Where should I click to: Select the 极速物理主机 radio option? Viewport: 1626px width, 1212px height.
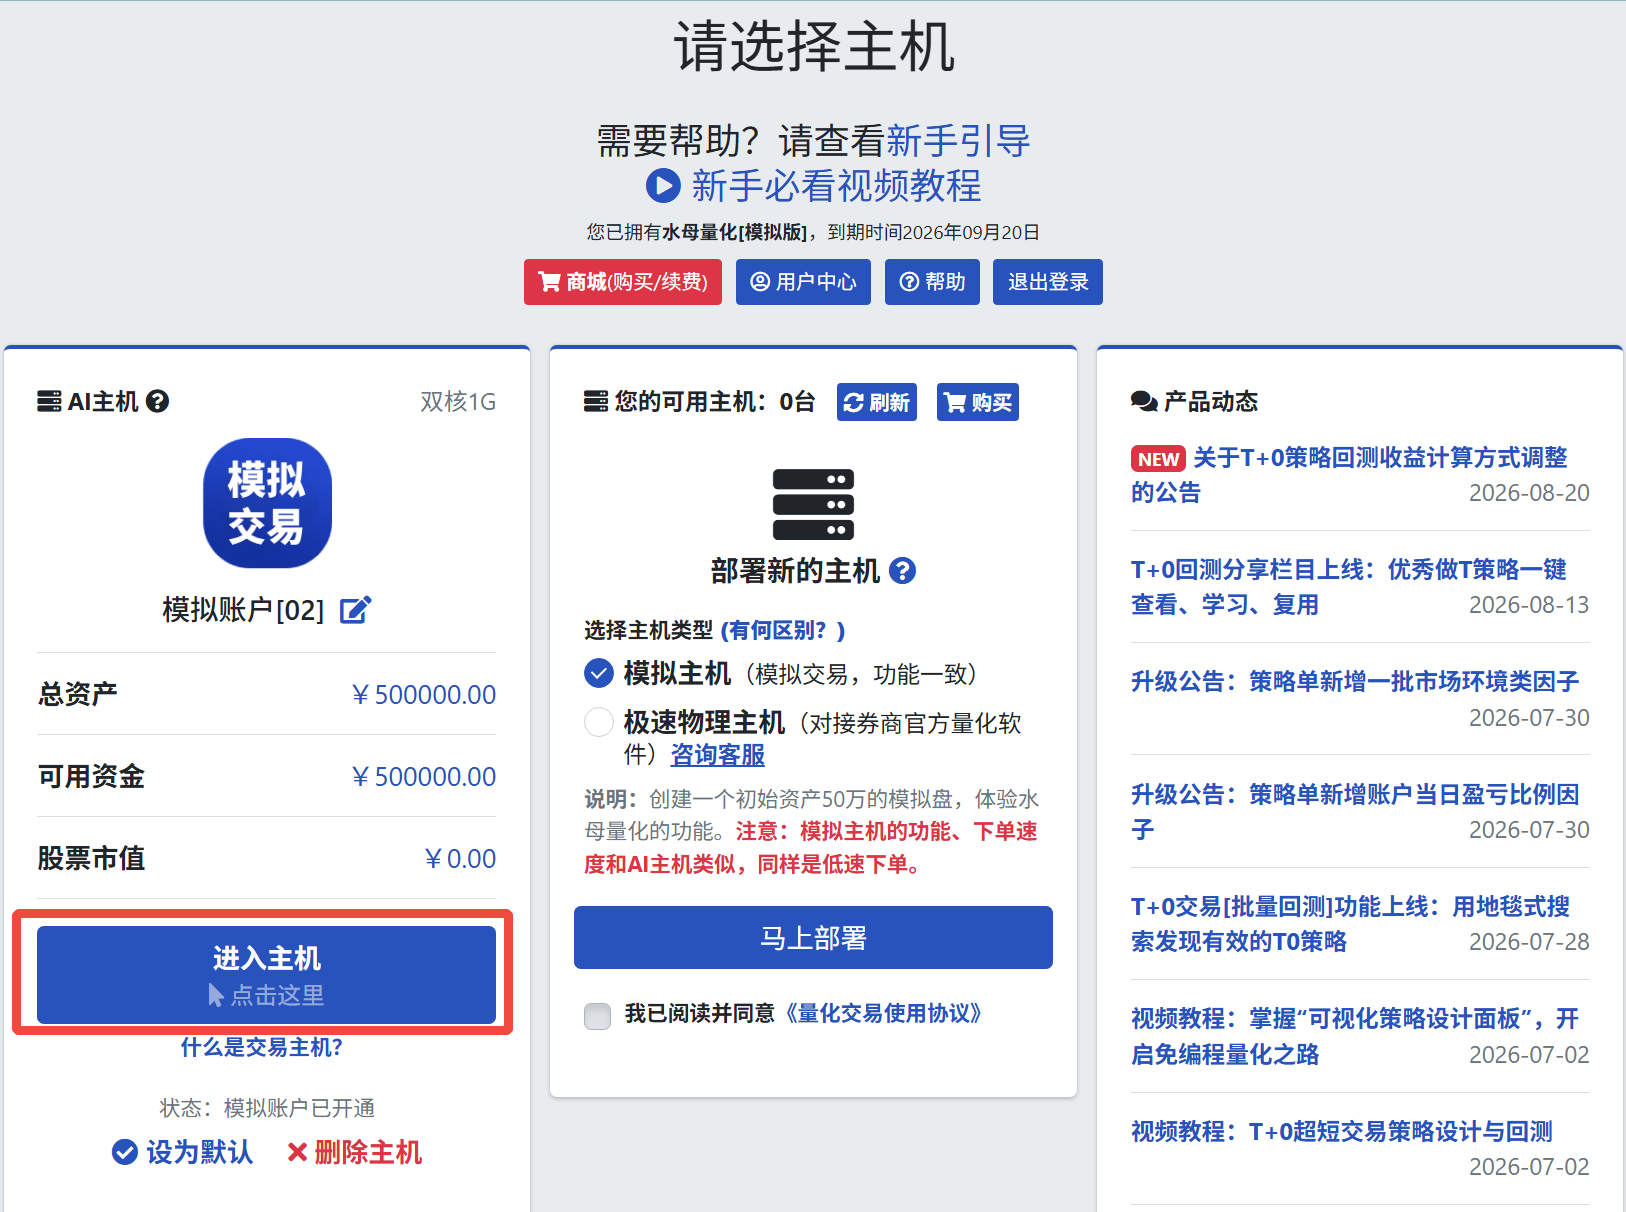coord(599,722)
